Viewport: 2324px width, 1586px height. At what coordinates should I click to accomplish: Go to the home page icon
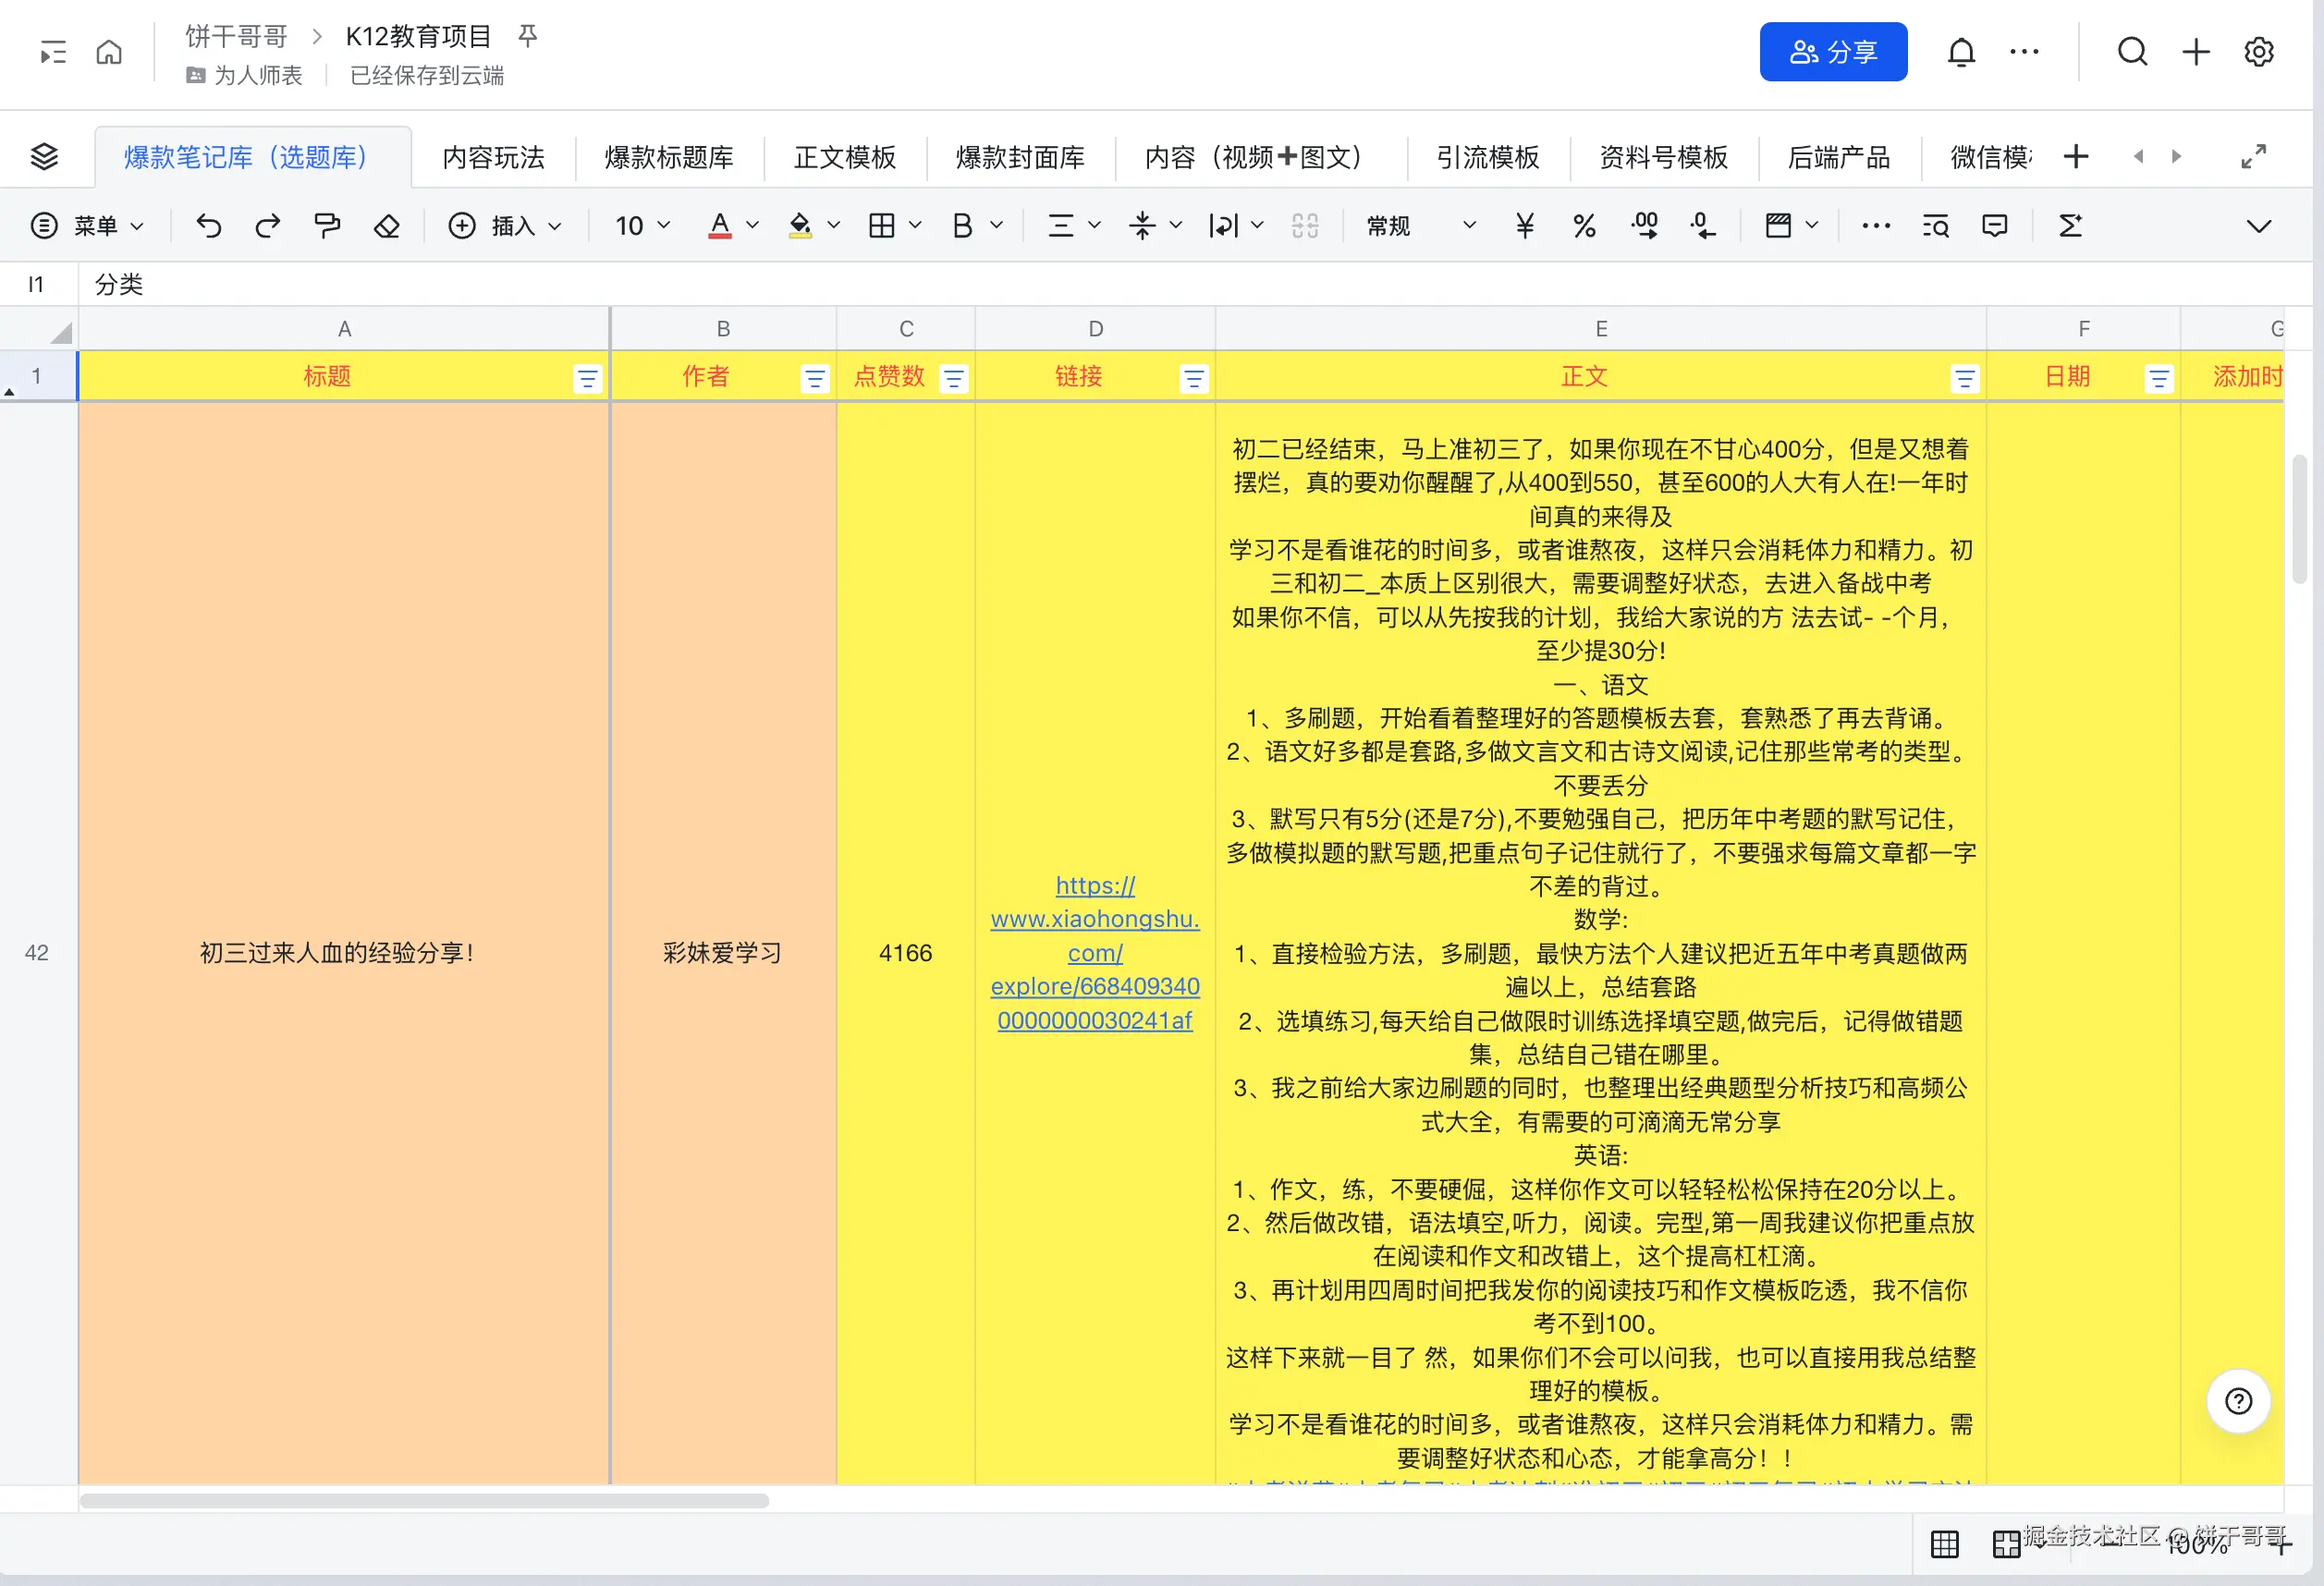tap(109, 52)
